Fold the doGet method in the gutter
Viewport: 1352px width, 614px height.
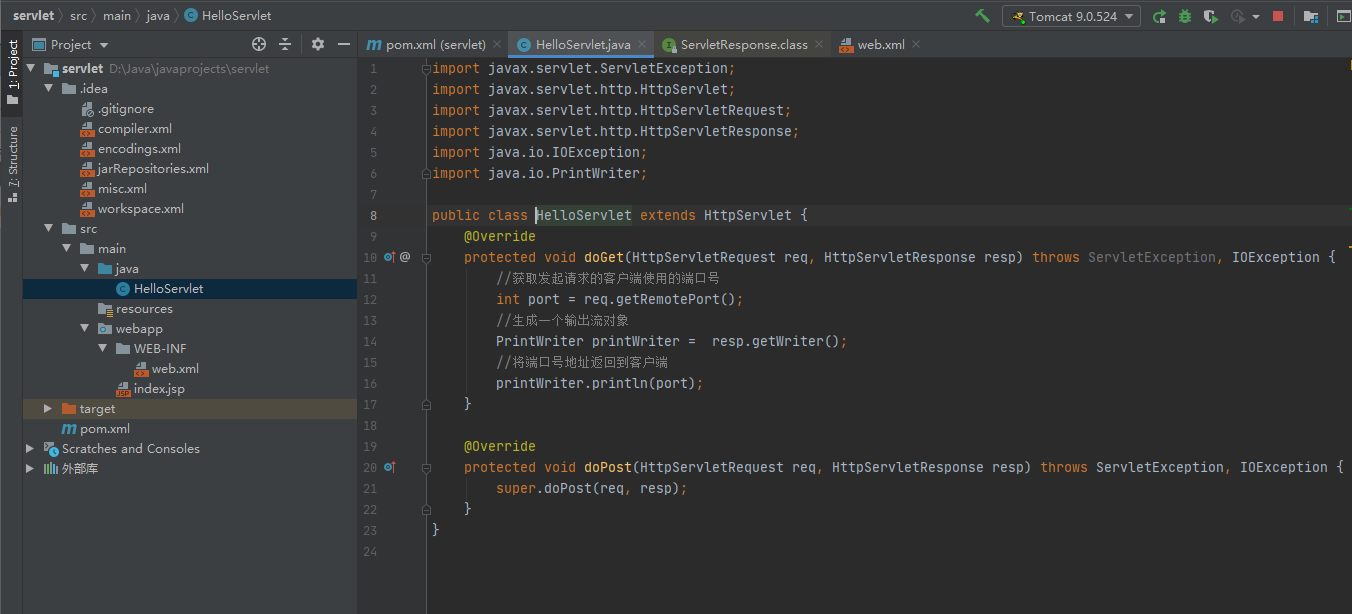(426, 257)
